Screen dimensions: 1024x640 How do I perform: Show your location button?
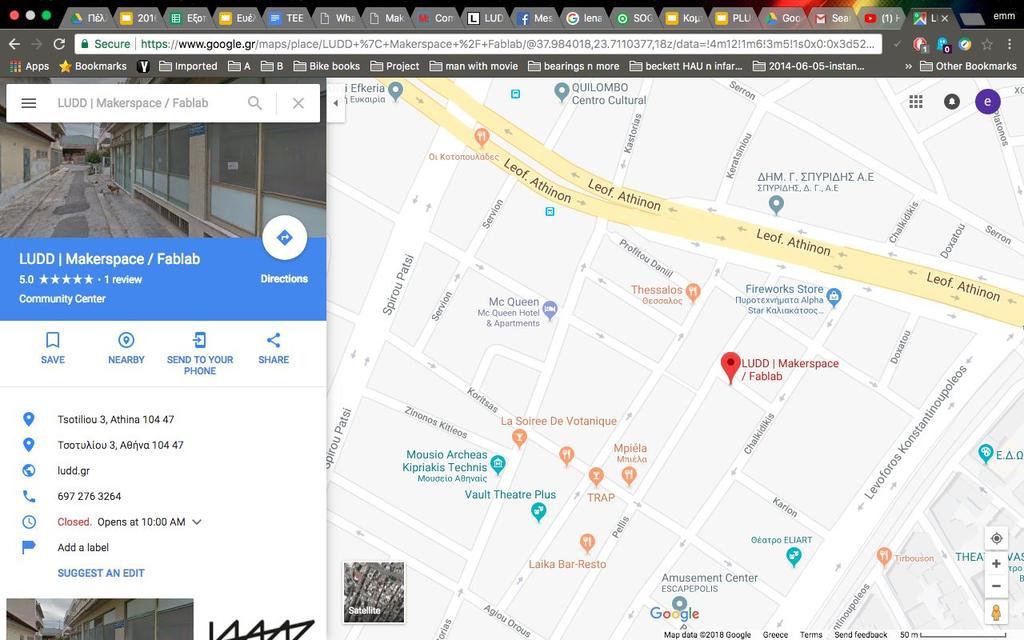(x=997, y=538)
